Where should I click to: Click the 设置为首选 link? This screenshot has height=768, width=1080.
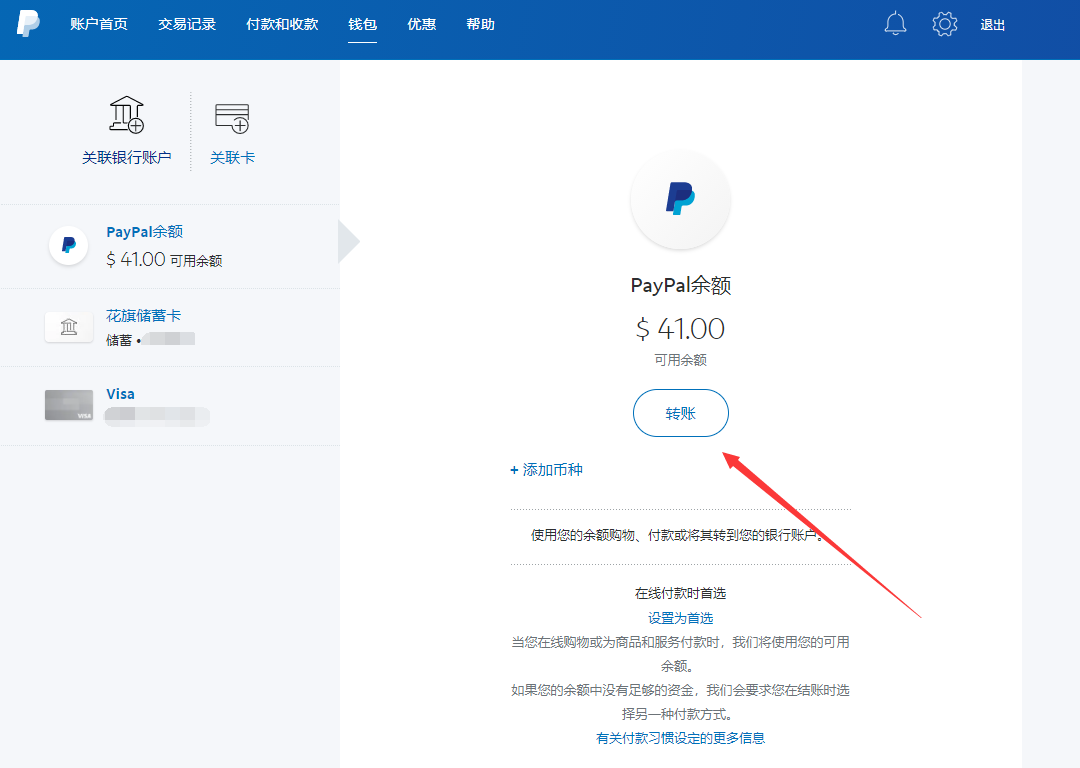click(x=680, y=617)
